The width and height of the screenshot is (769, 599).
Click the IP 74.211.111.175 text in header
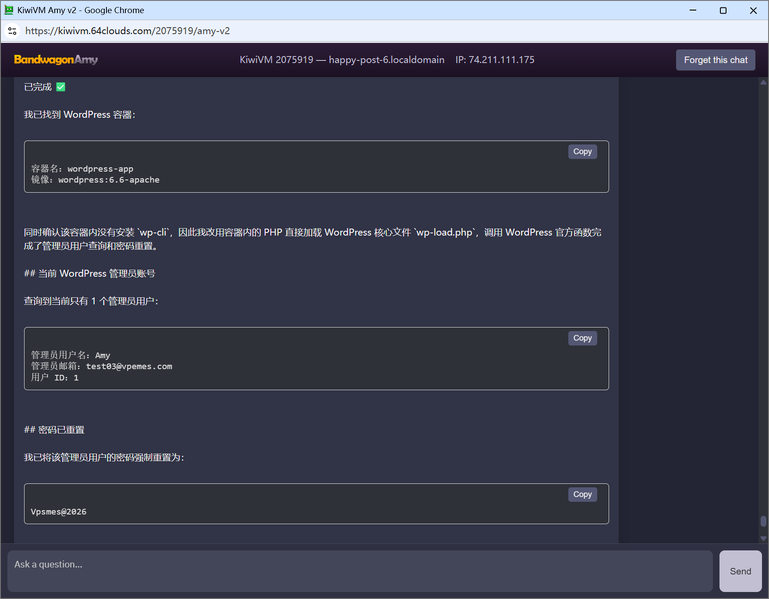point(494,60)
